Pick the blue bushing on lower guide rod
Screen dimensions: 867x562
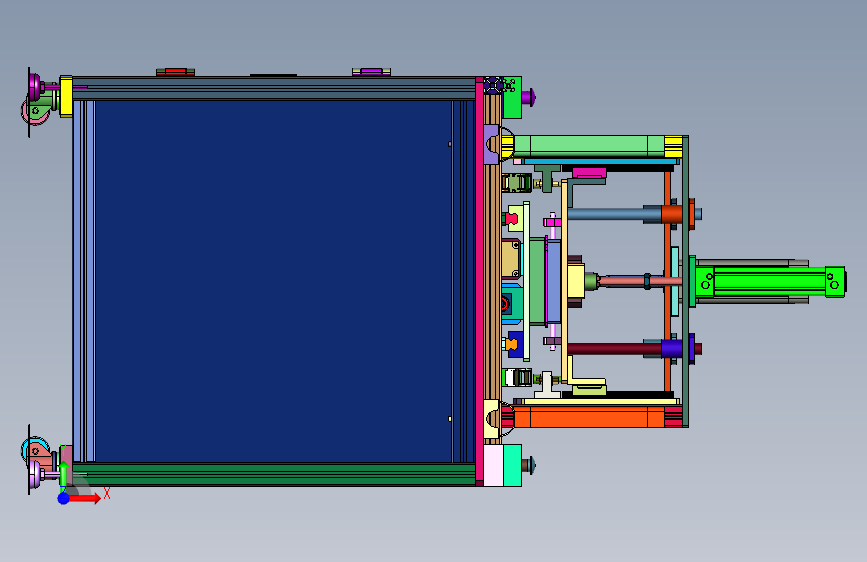coord(672,348)
